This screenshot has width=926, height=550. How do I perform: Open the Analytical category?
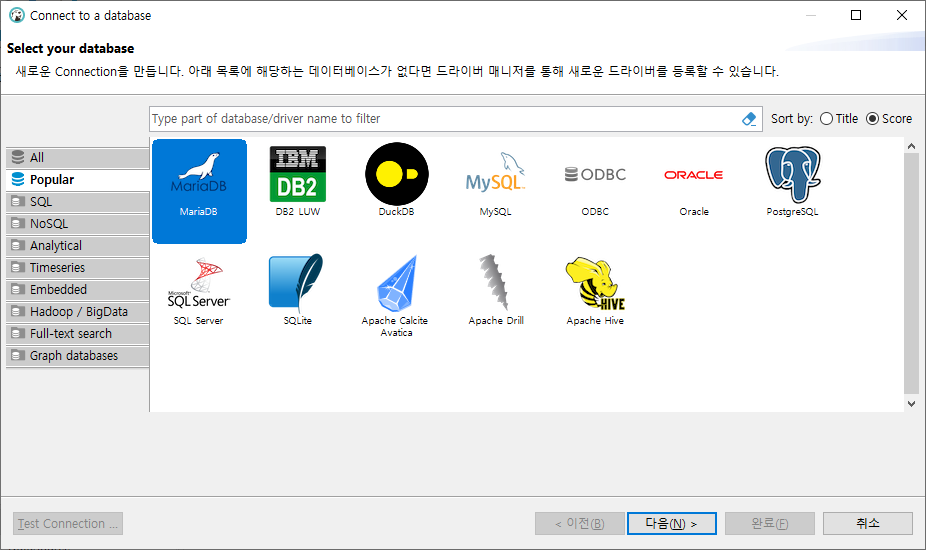point(77,246)
